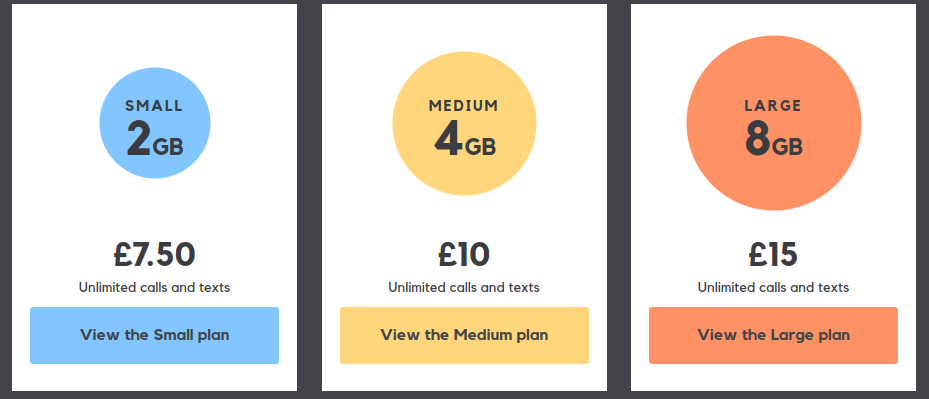Select the £7.50 price text
This screenshot has height=399, width=929.
click(155, 254)
